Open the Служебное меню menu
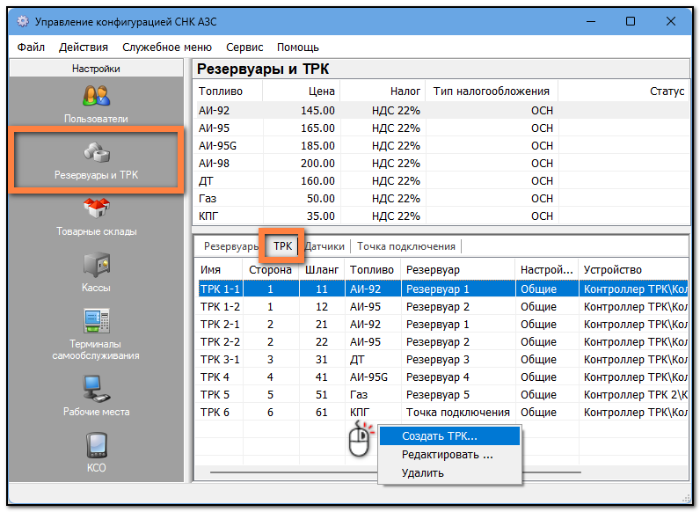 (167, 47)
